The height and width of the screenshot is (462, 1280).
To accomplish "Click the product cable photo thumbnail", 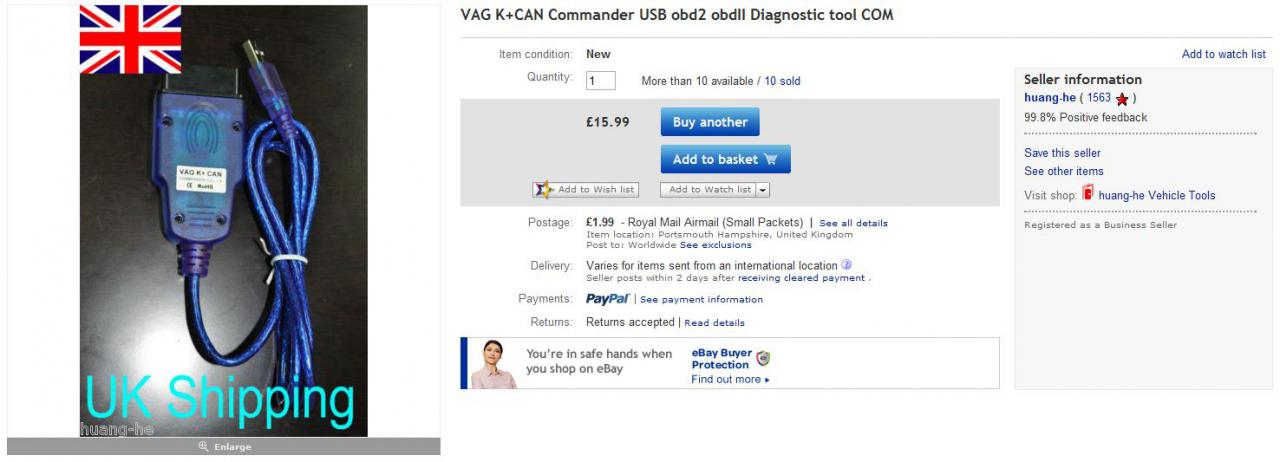I will pyautogui.click(x=223, y=220).
